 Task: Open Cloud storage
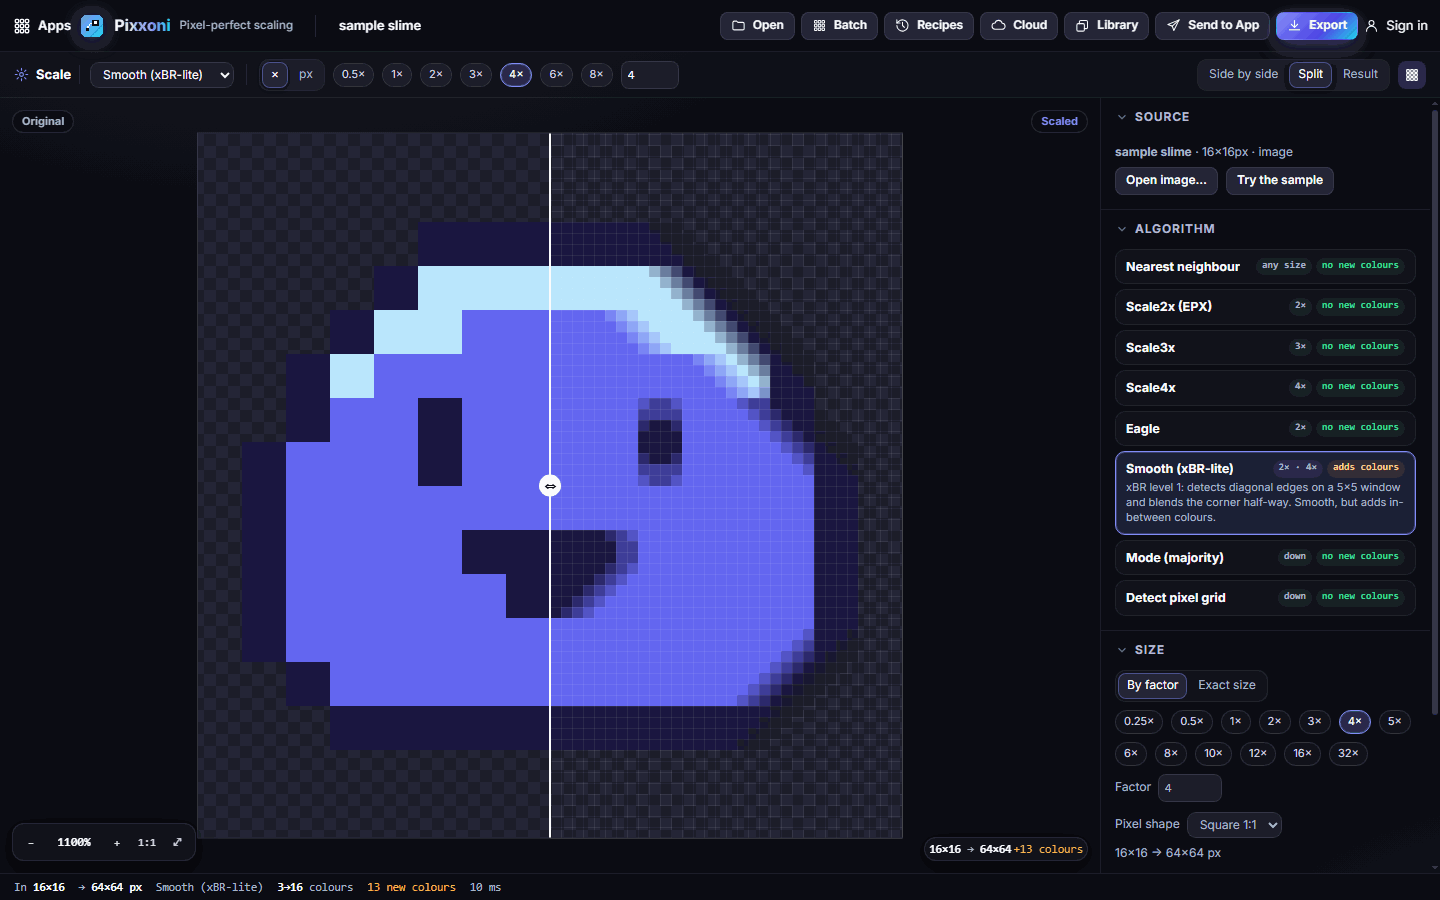point(1019,25)
